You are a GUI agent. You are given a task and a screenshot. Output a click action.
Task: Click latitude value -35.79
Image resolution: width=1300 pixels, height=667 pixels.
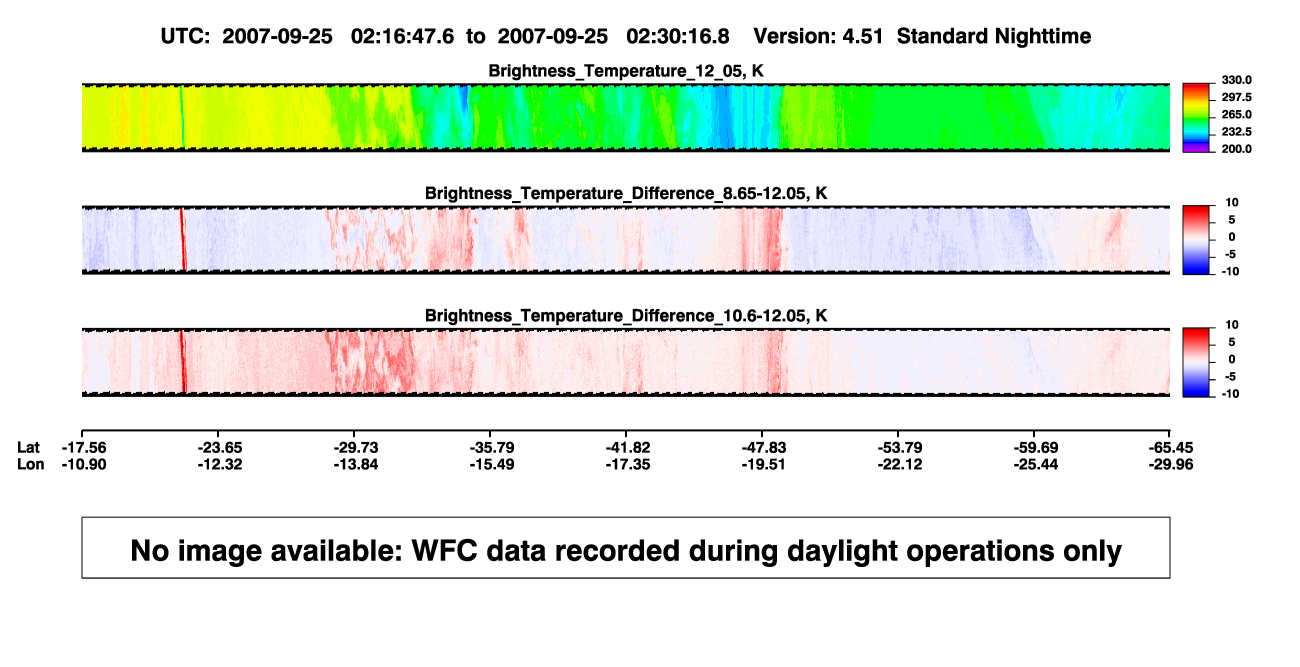[491, 446]
